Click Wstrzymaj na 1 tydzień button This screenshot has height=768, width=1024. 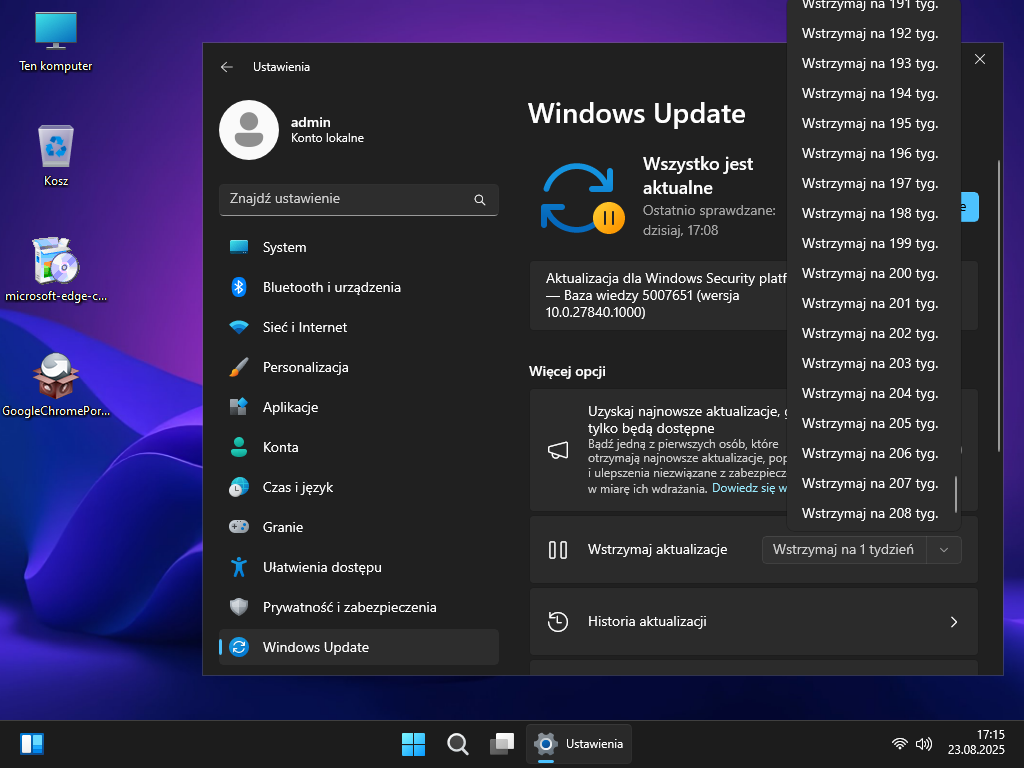click(x=843, y=549)
